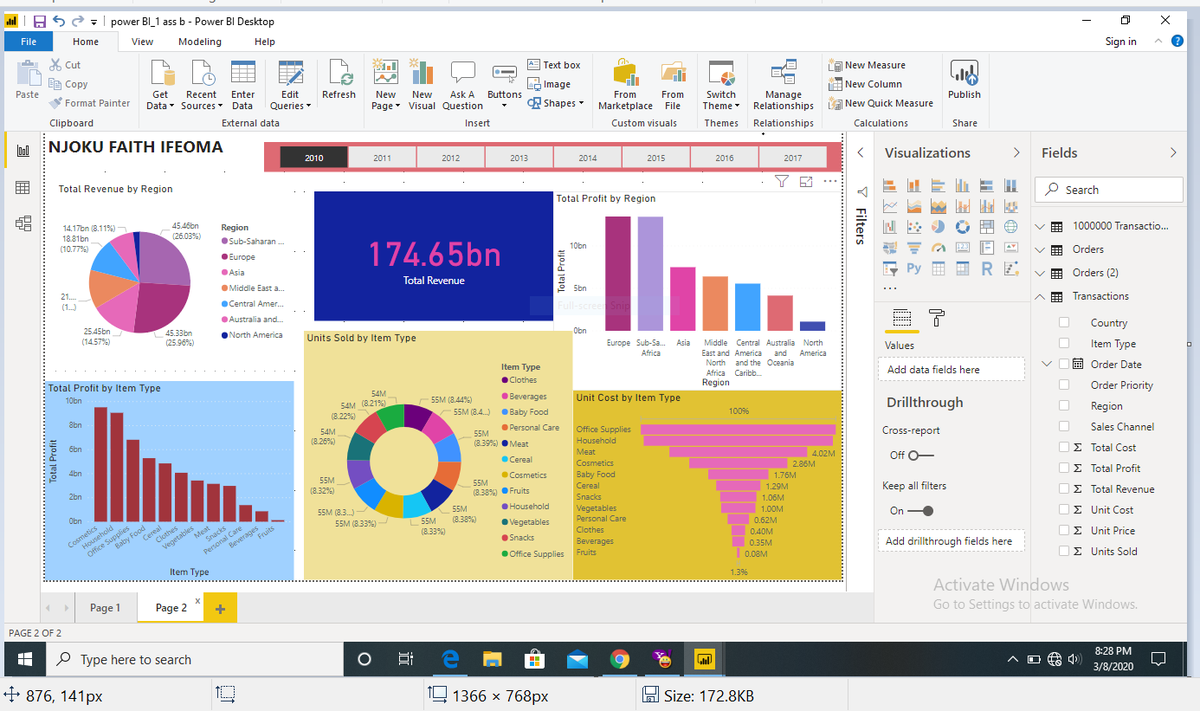Viewport: 1200px width, 711px height.
Task: Select year 2014 in the slicer
Action: coord(587,158)
